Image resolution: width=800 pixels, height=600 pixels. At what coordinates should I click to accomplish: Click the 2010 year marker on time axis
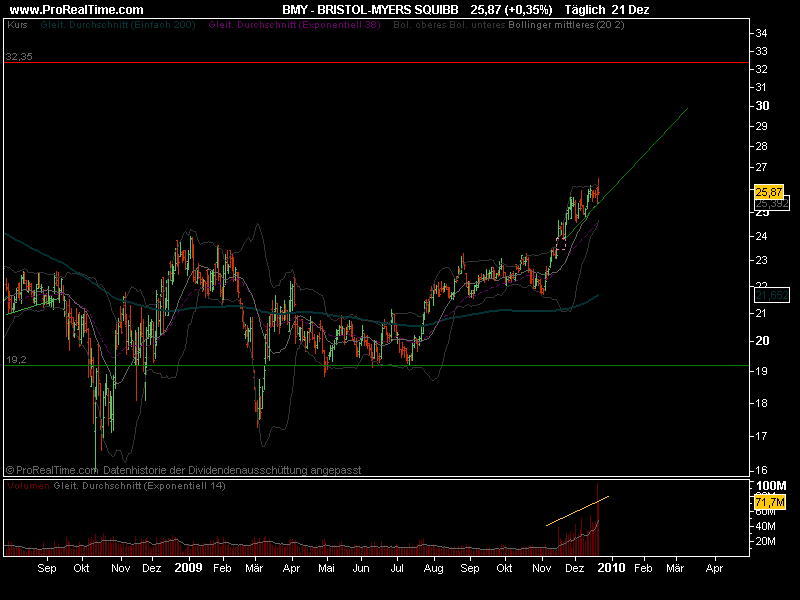(x=611, y=567)
